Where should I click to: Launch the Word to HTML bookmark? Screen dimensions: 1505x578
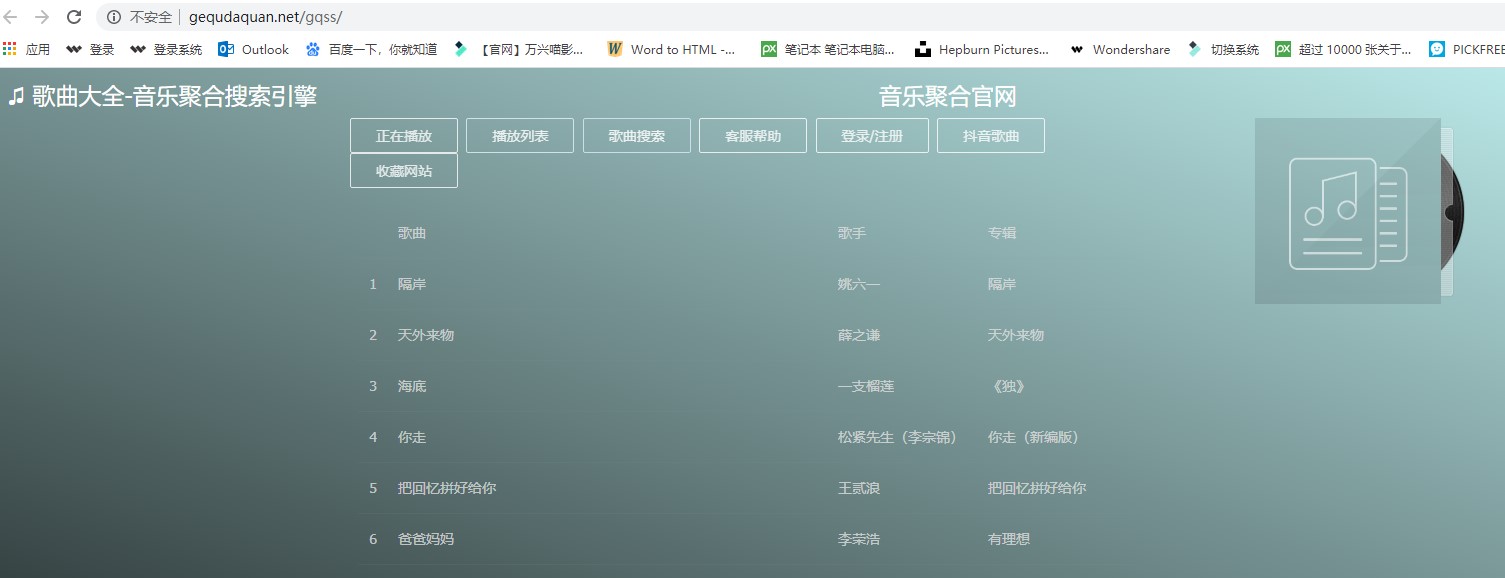[x=671, y=48]
